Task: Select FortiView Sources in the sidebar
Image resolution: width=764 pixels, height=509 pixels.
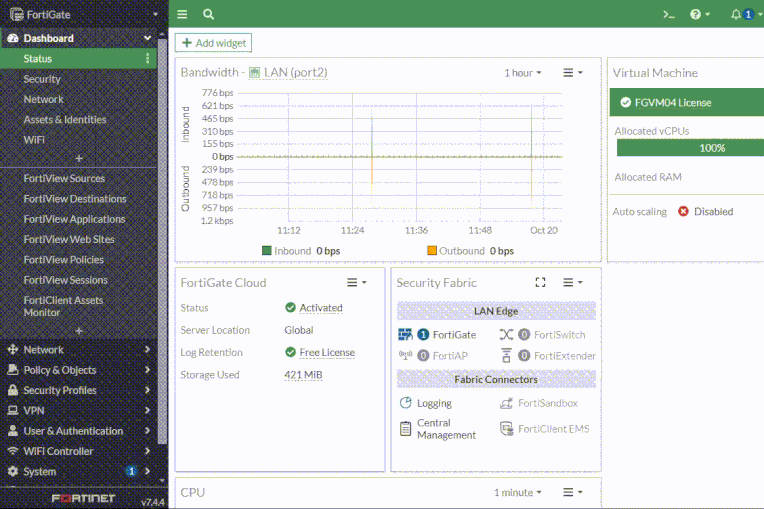Action: tap(64, 179)
